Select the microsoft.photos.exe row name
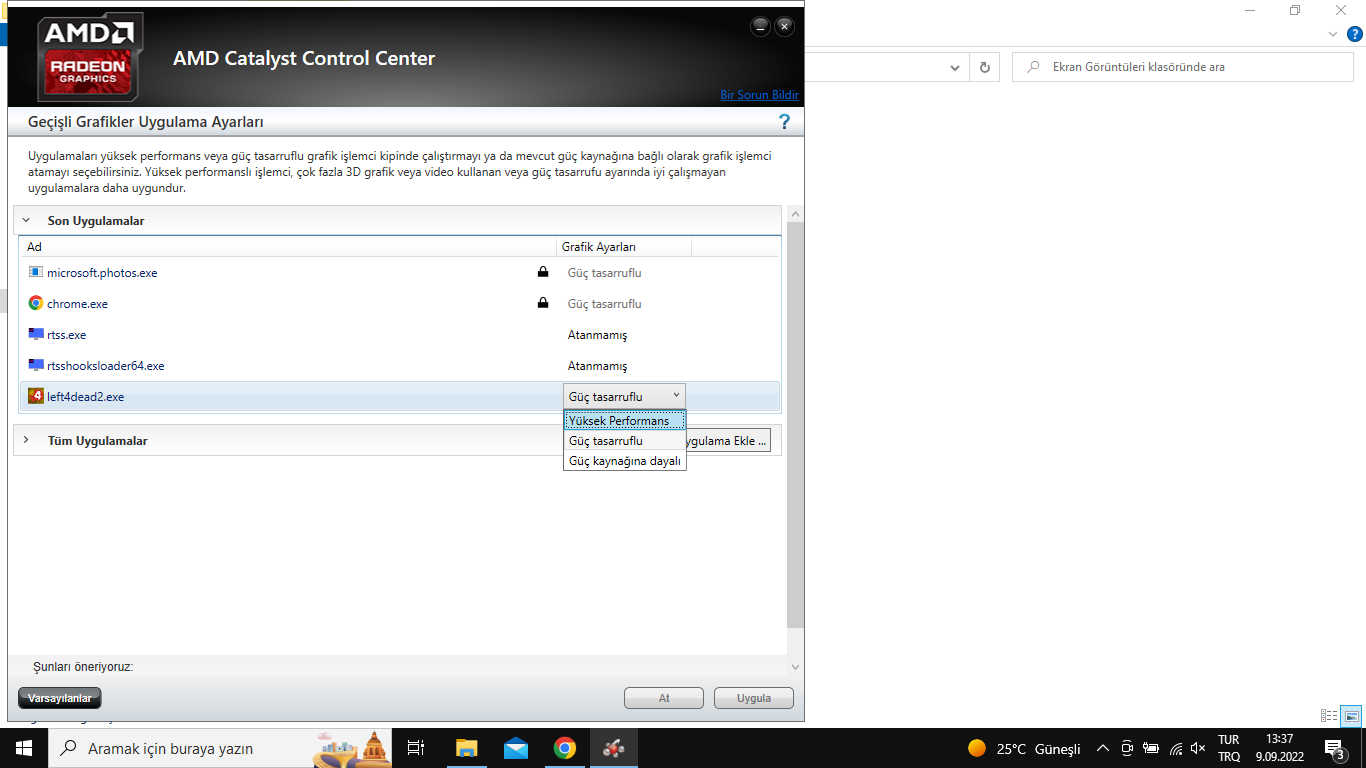The height and width of the screenshot is (768, 1366). (x=102, y=273)
